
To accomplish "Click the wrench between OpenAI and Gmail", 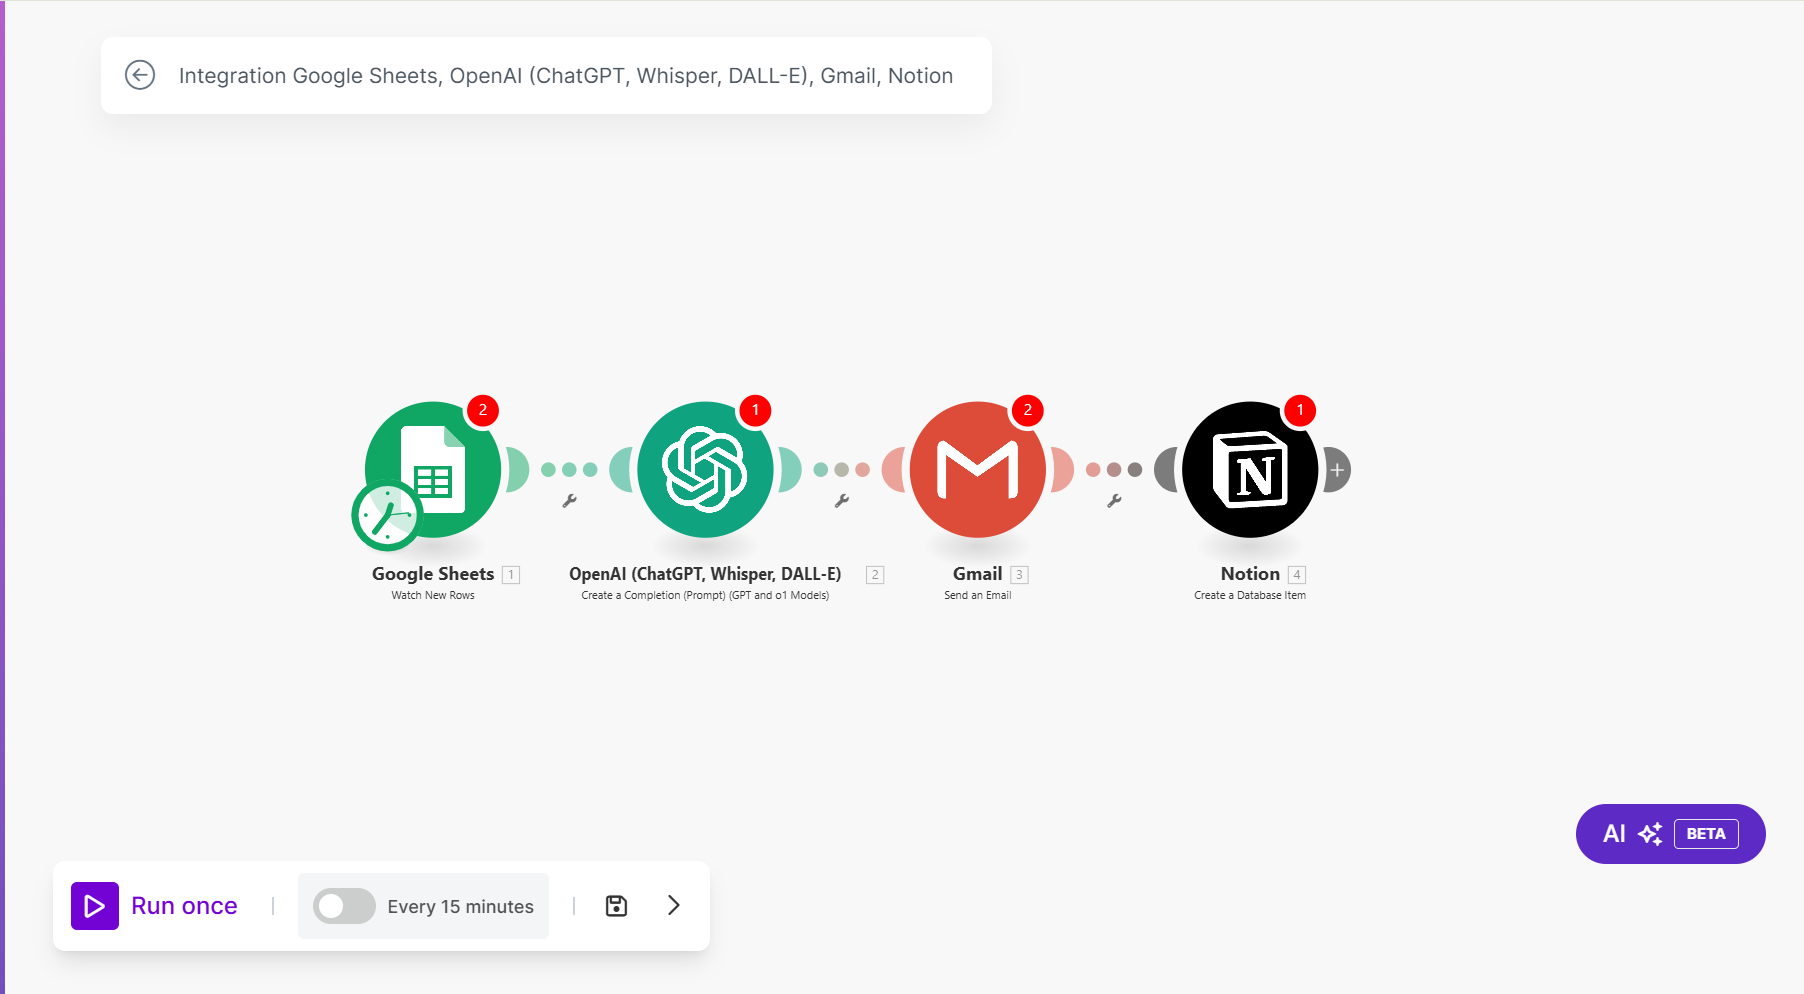I will [x=842, y=501].
